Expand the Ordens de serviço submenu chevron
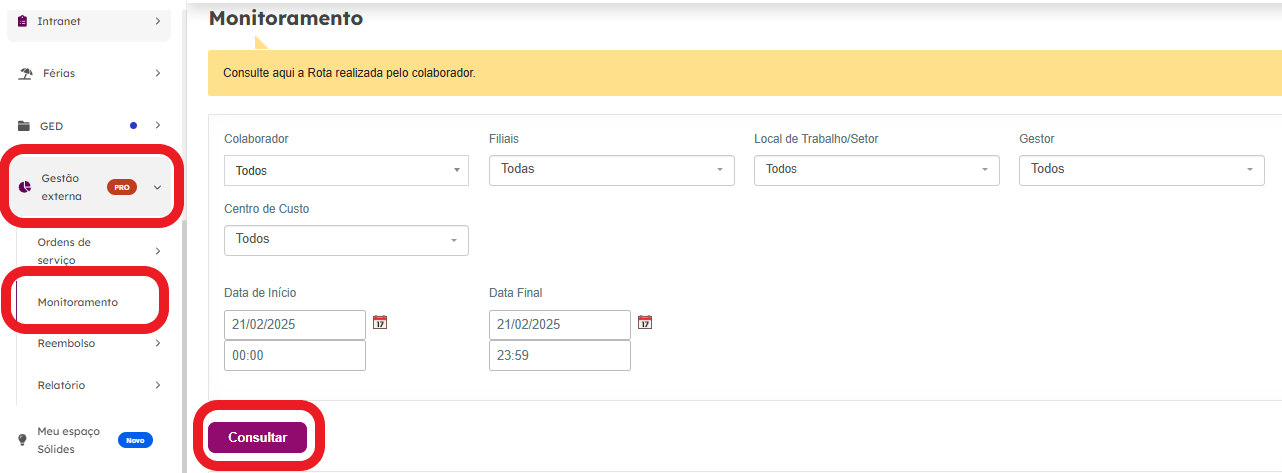 [157, 251]
